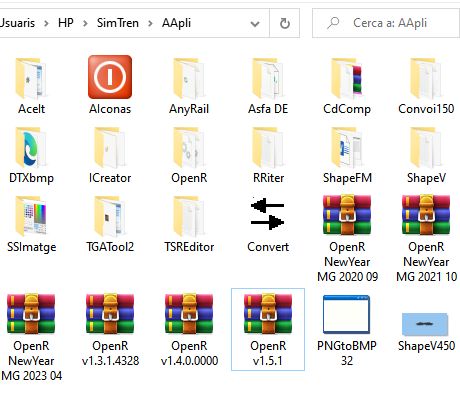This screenshot has height=396, width=460.
Task: Refresh the AApli folder view
Action: coord(285,23)
